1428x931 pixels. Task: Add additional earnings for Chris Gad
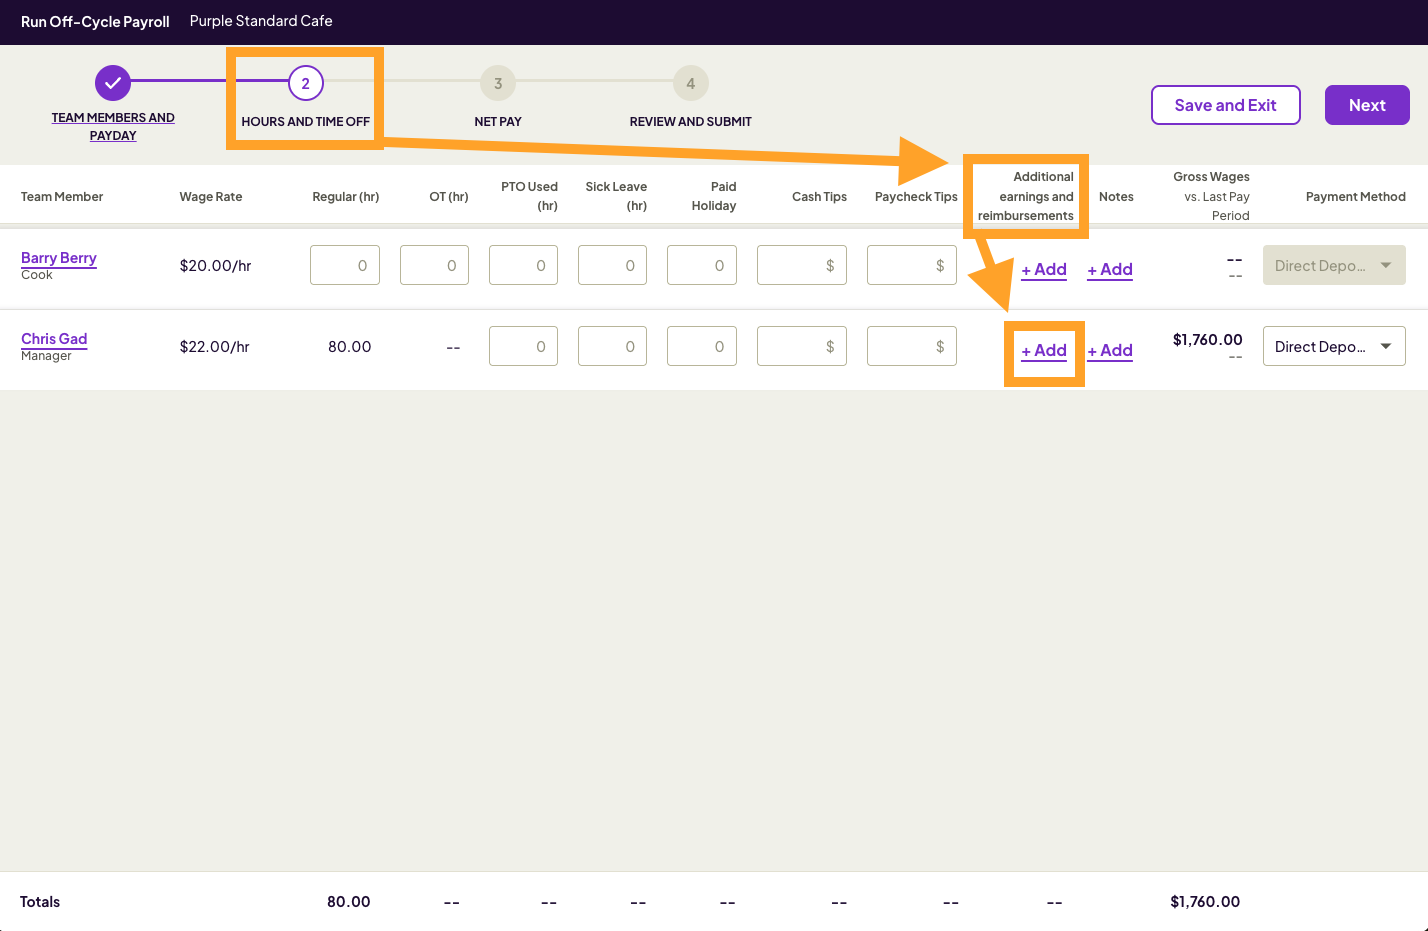tap(1044, 351)
